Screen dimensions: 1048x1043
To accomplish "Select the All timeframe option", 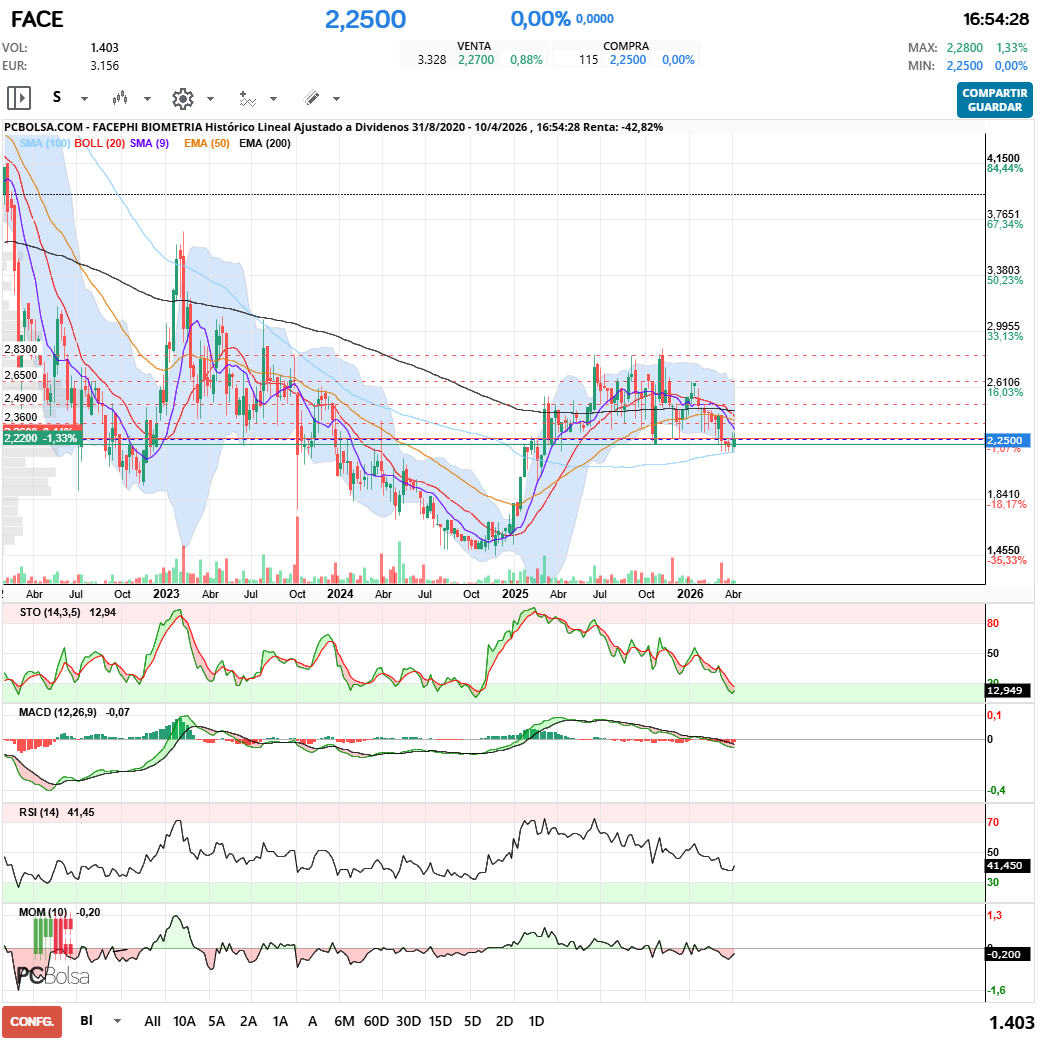I will coord(152,1021).
